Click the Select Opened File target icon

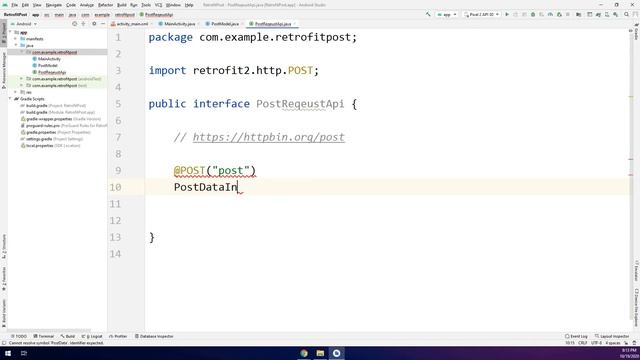(x=74, y=24)
